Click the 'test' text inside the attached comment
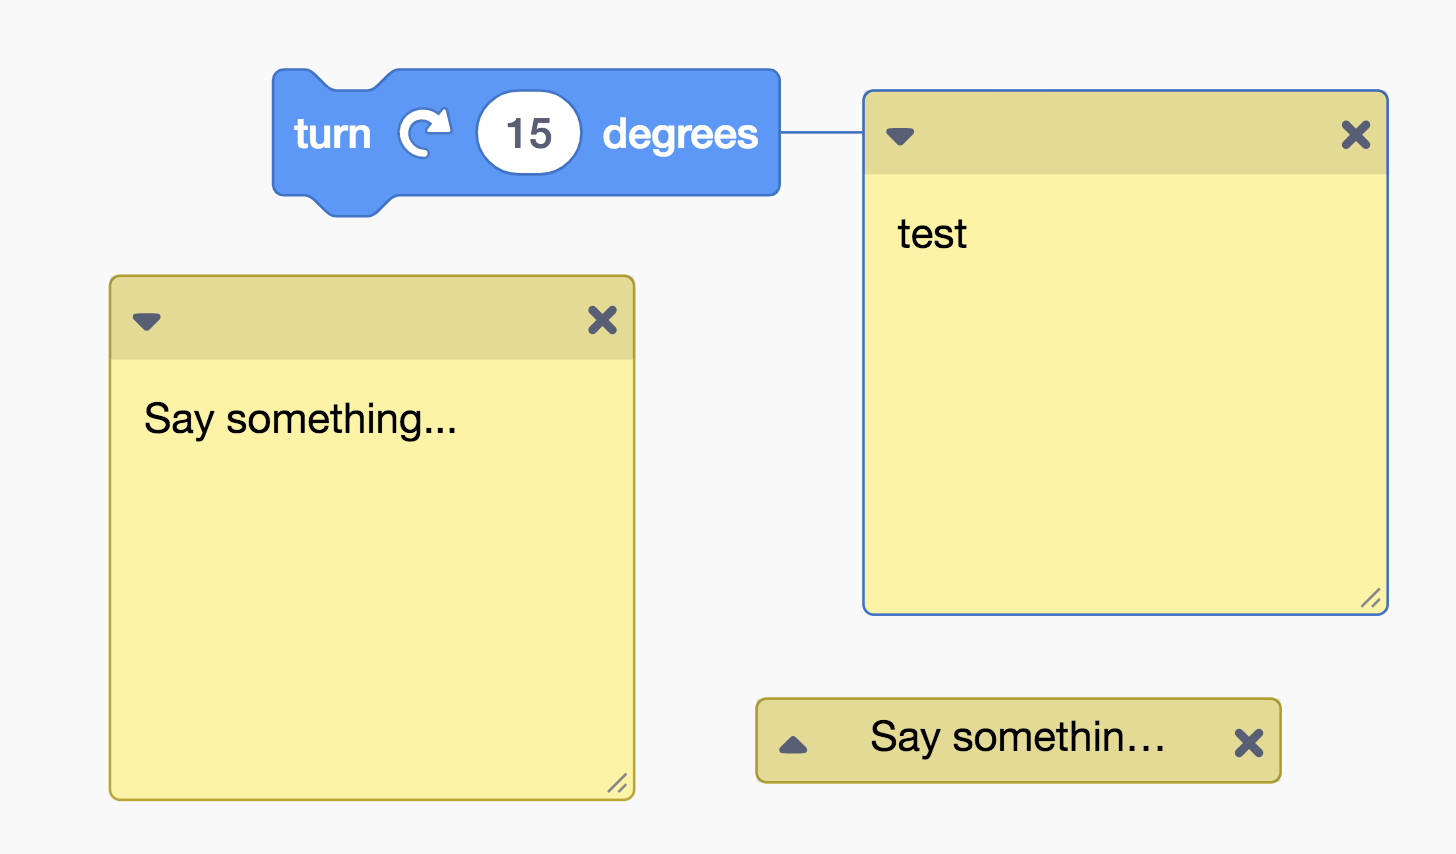 pos(932,234)
